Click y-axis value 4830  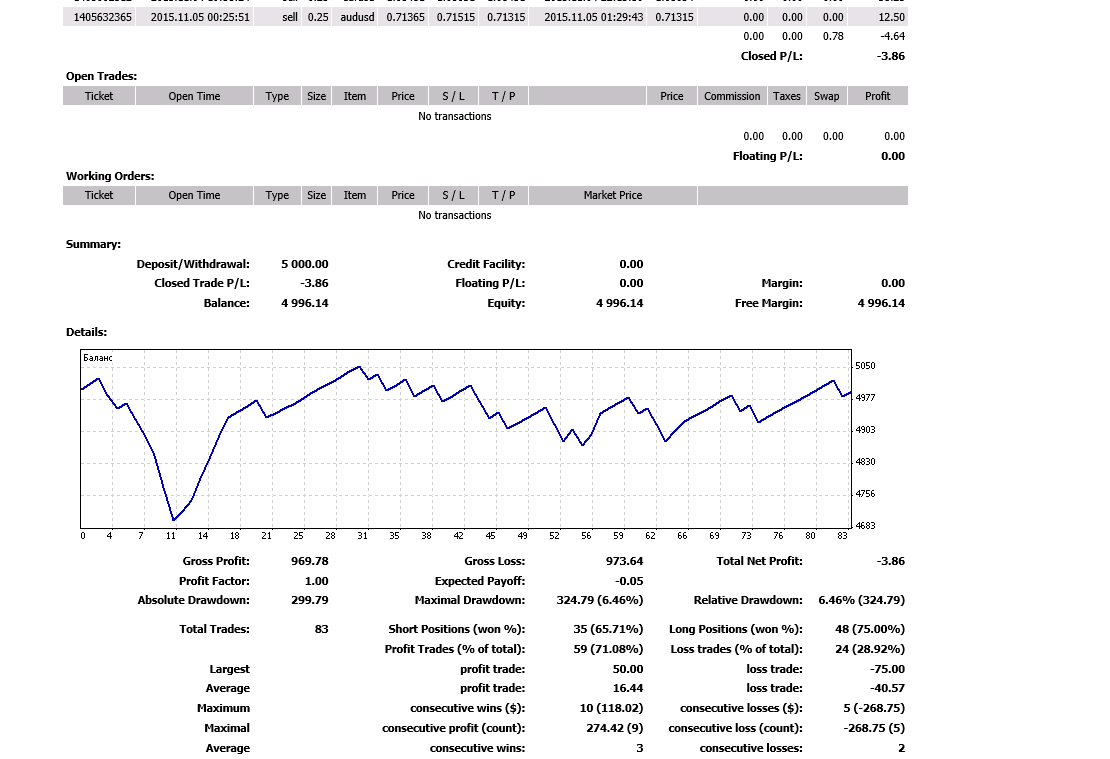(865, 462)
